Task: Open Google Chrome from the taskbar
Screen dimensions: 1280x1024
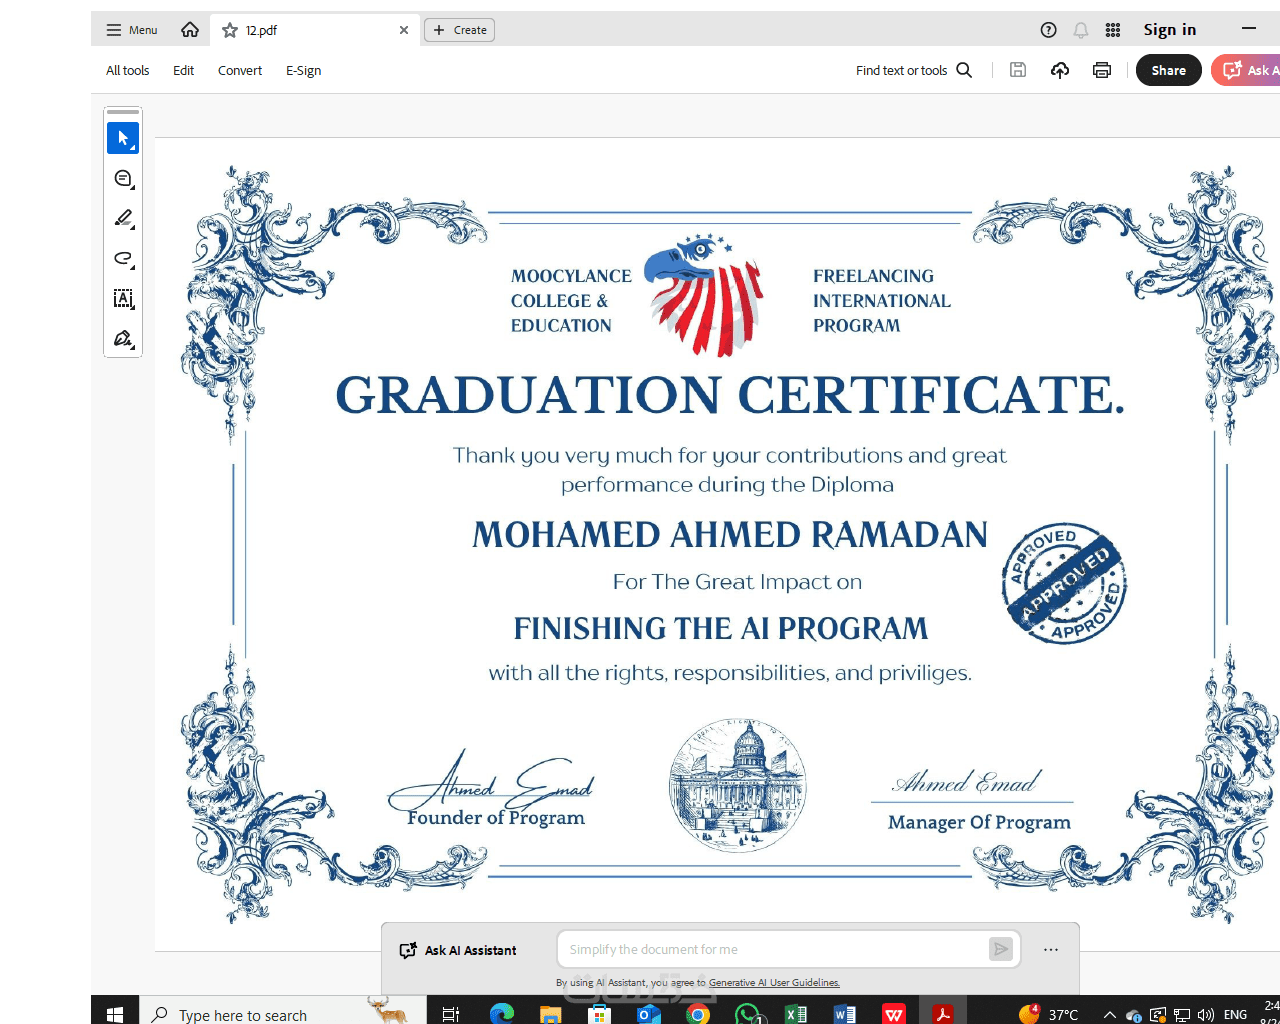Action: click(697, 1014)
